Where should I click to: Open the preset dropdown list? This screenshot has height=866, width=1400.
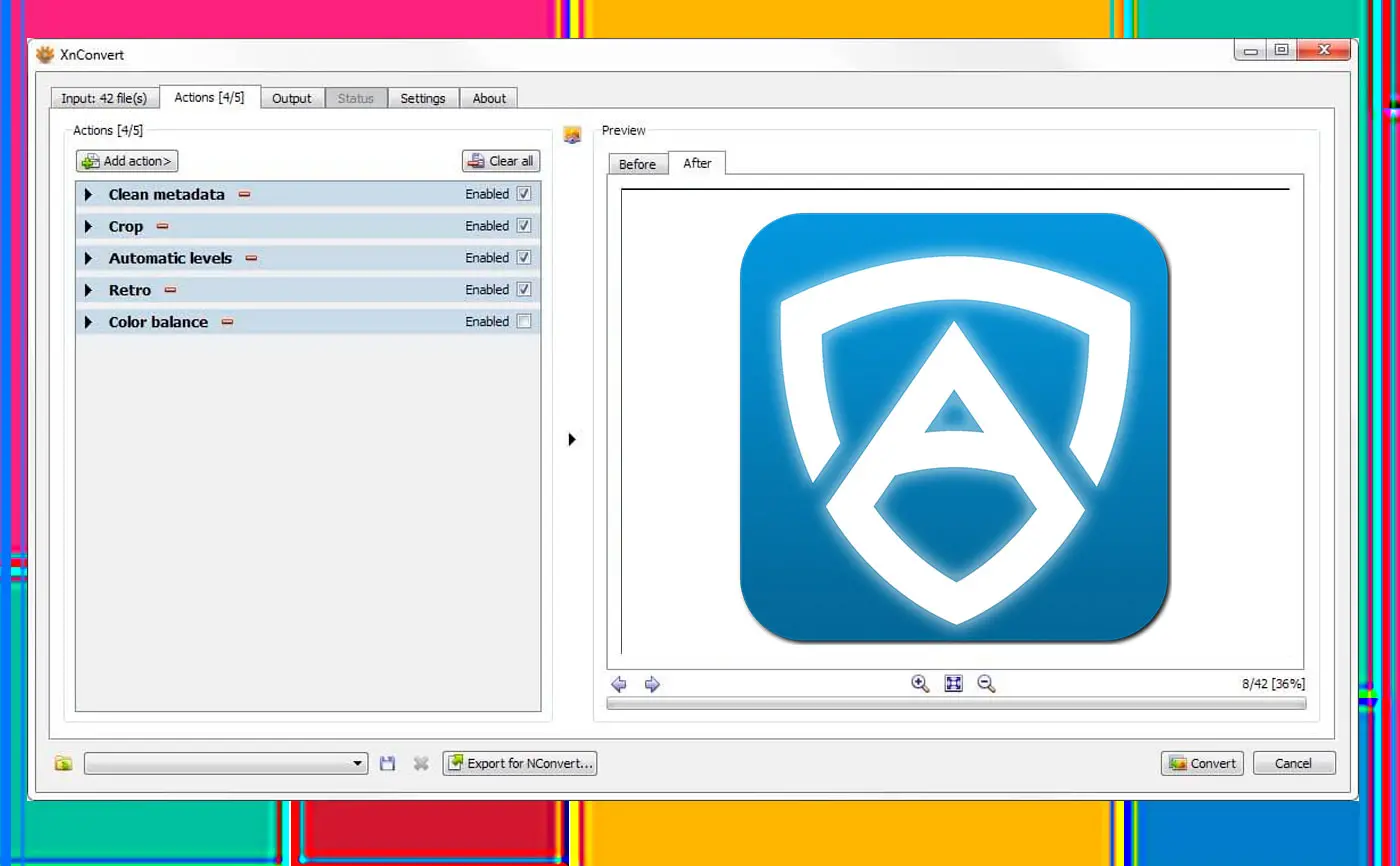[x=357, y=763]
